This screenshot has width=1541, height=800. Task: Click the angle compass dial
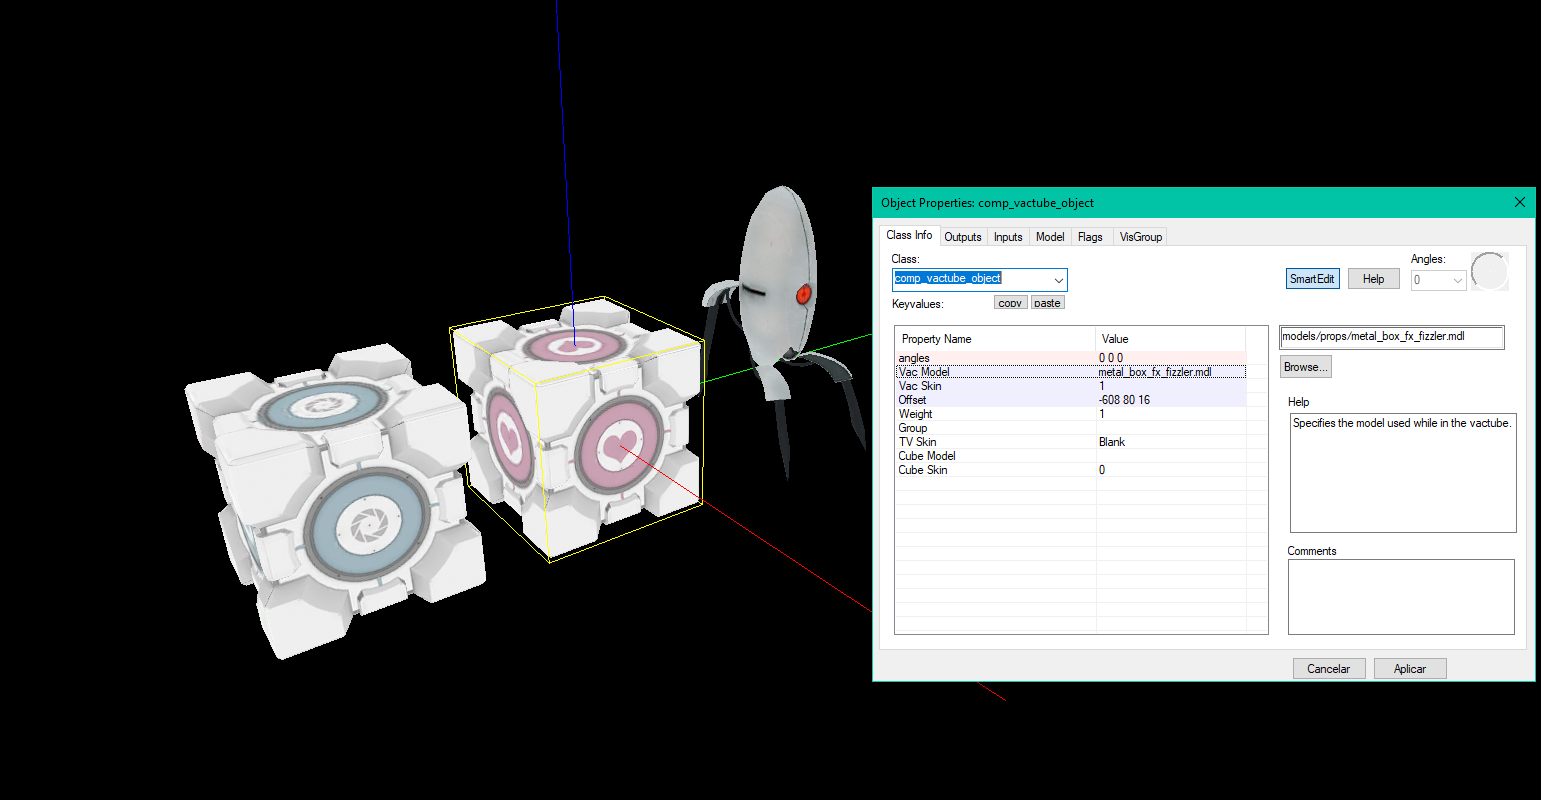click(x=1489, y=272)
